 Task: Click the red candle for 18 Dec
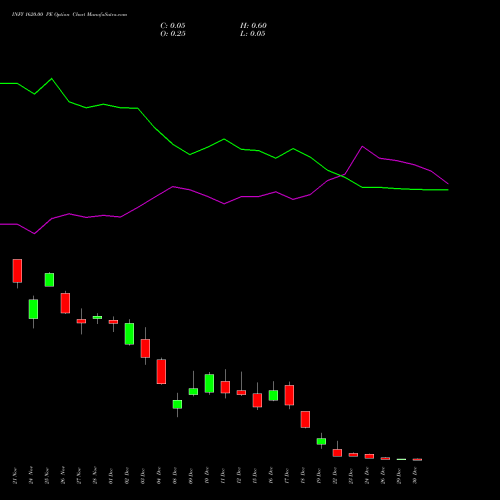(x=305, y=419)
